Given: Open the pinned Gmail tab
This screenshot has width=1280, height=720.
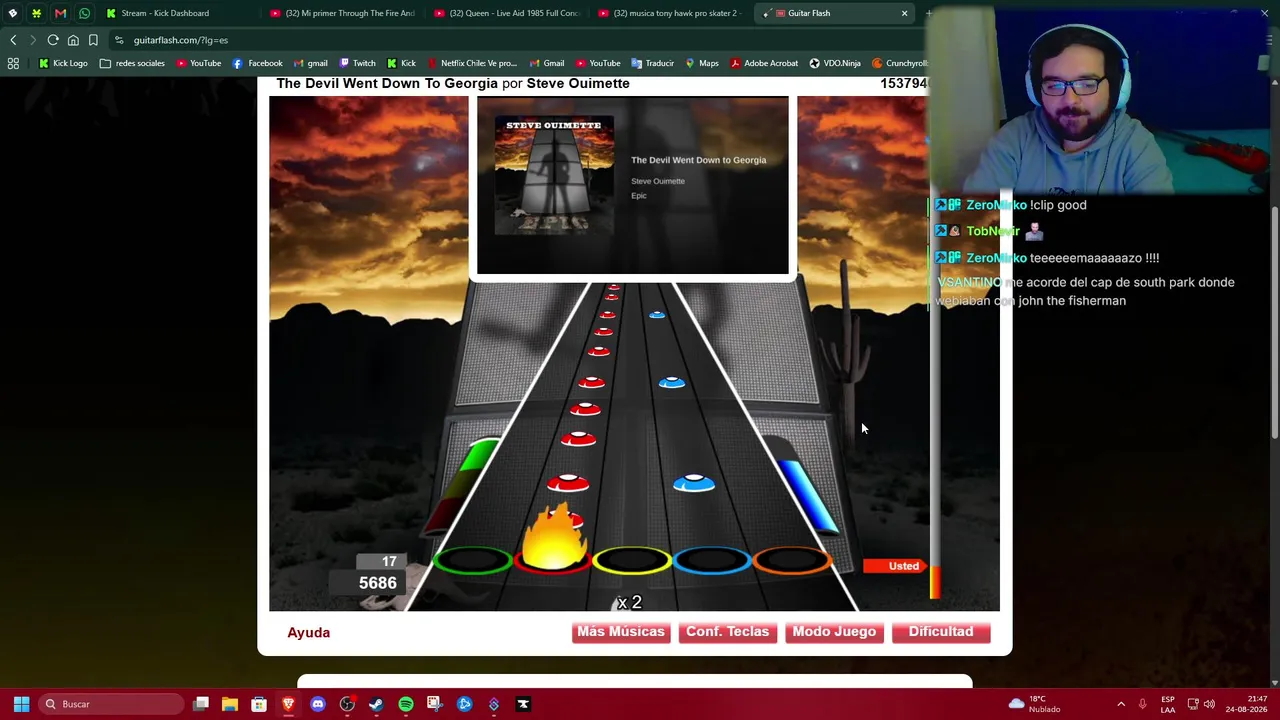Looking at the screenshot, I should click(x=60, y=13).
